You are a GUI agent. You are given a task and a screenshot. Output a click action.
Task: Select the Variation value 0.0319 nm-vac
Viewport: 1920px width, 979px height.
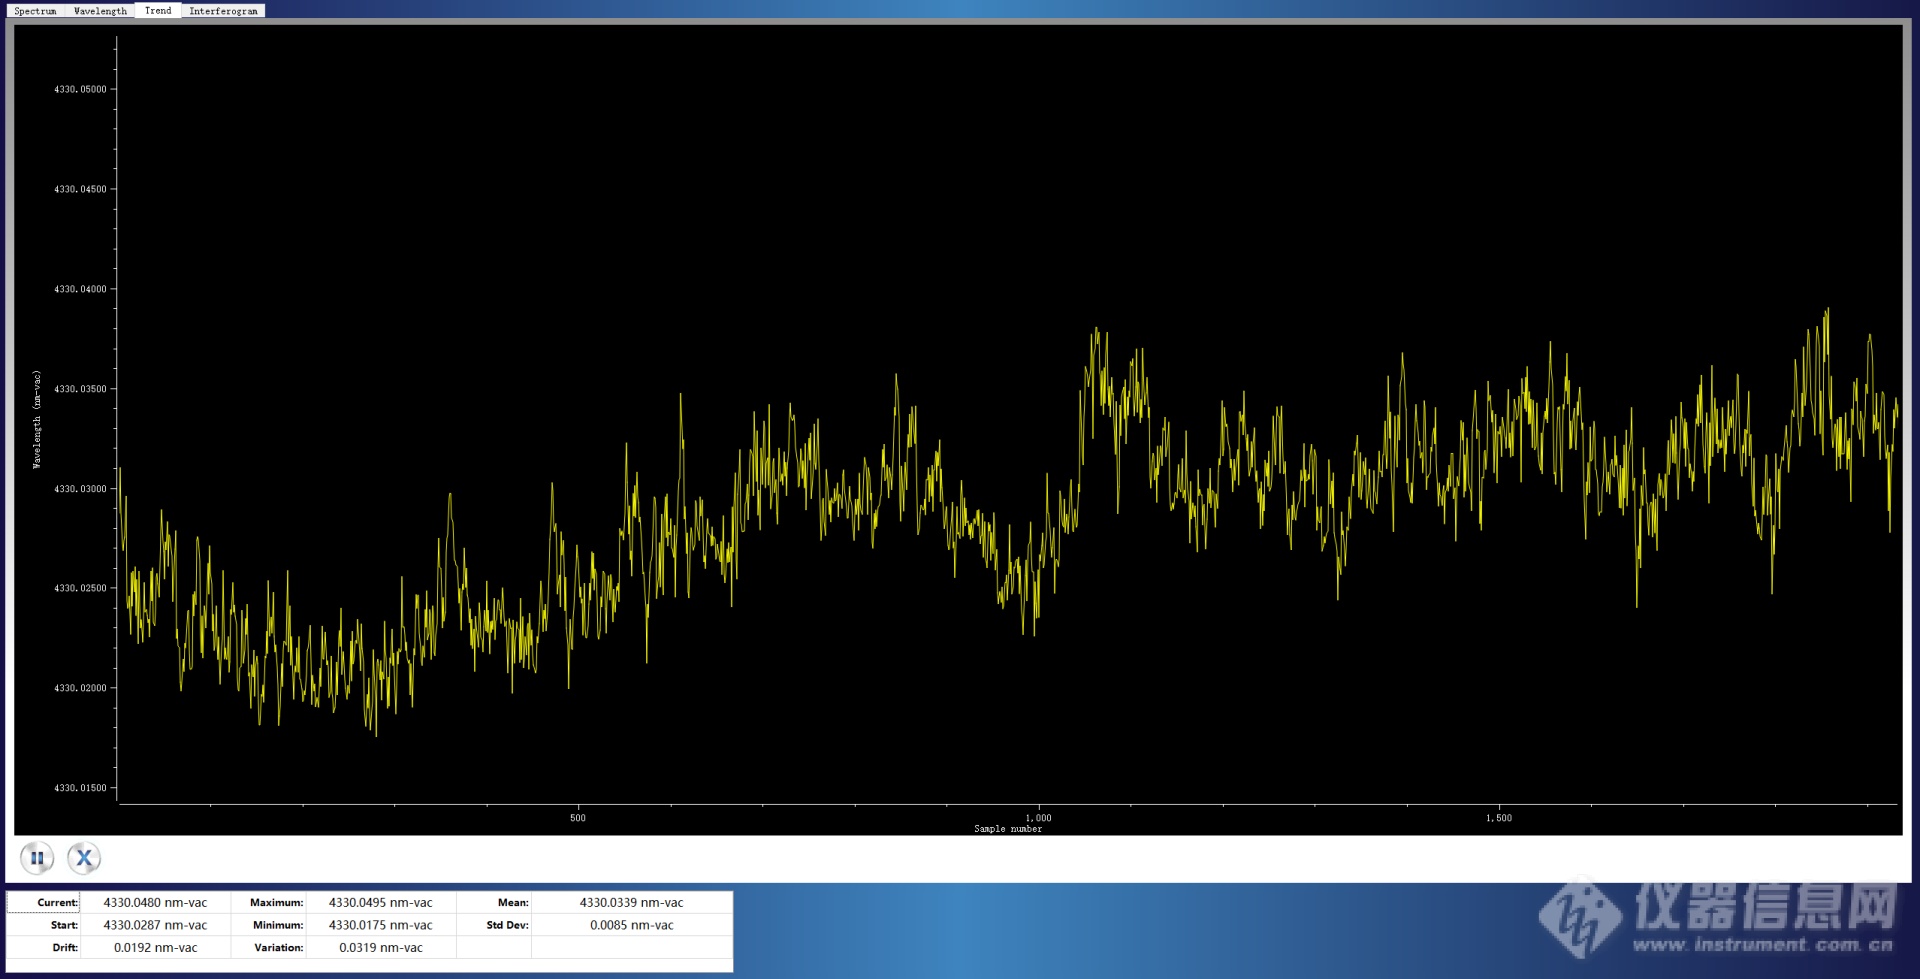[x=381, y=948]
